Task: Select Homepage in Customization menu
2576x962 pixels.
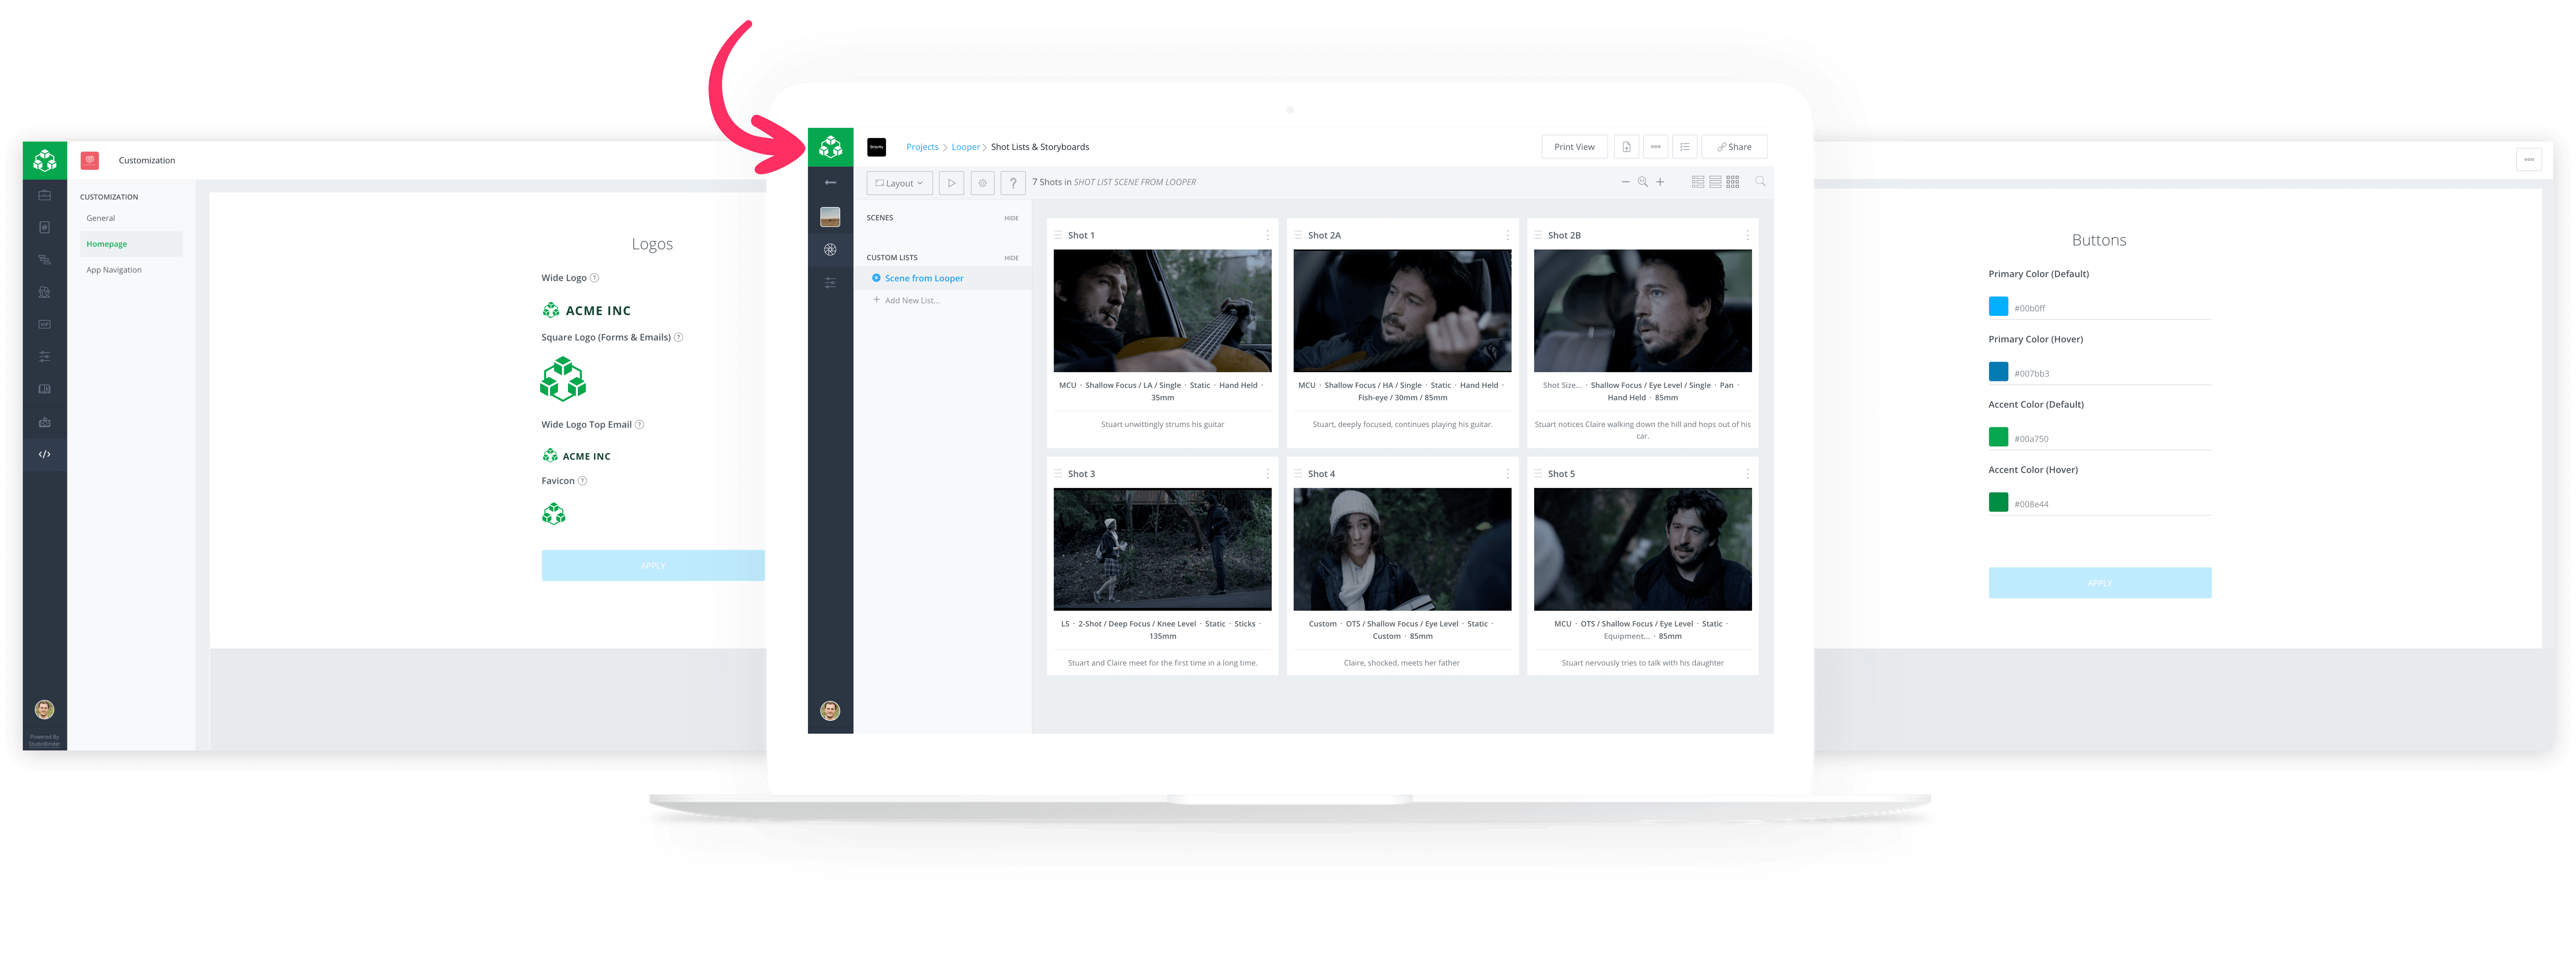Action: 131,244
